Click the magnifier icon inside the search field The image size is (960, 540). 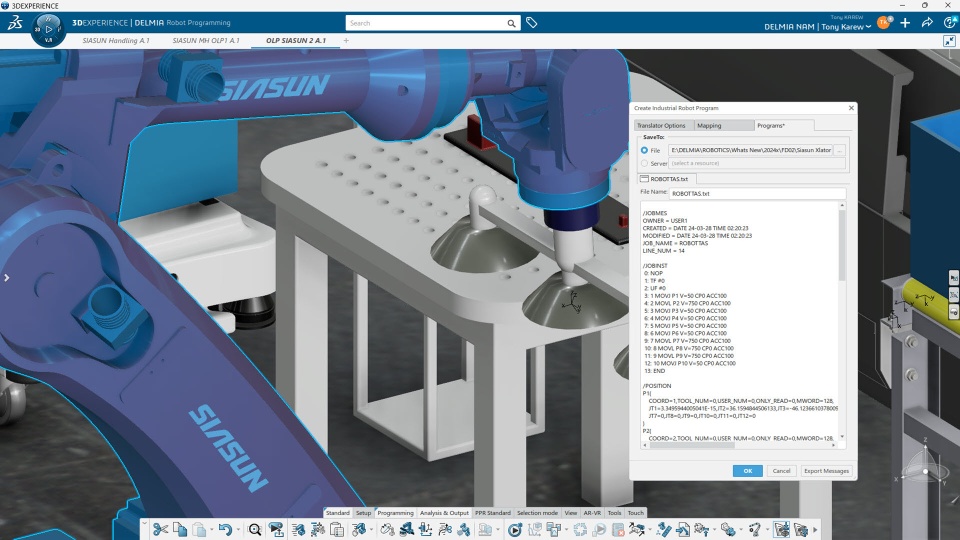coord(511,23)
